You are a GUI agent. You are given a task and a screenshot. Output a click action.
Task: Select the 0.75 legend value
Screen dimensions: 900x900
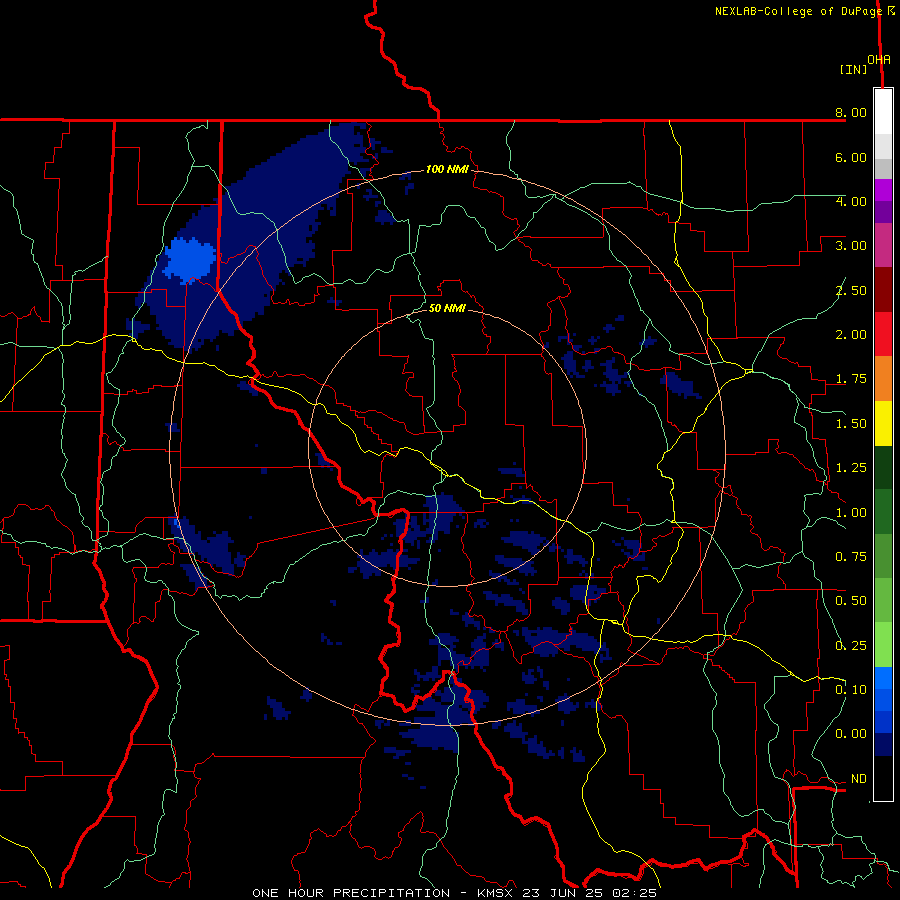(851, 557)
